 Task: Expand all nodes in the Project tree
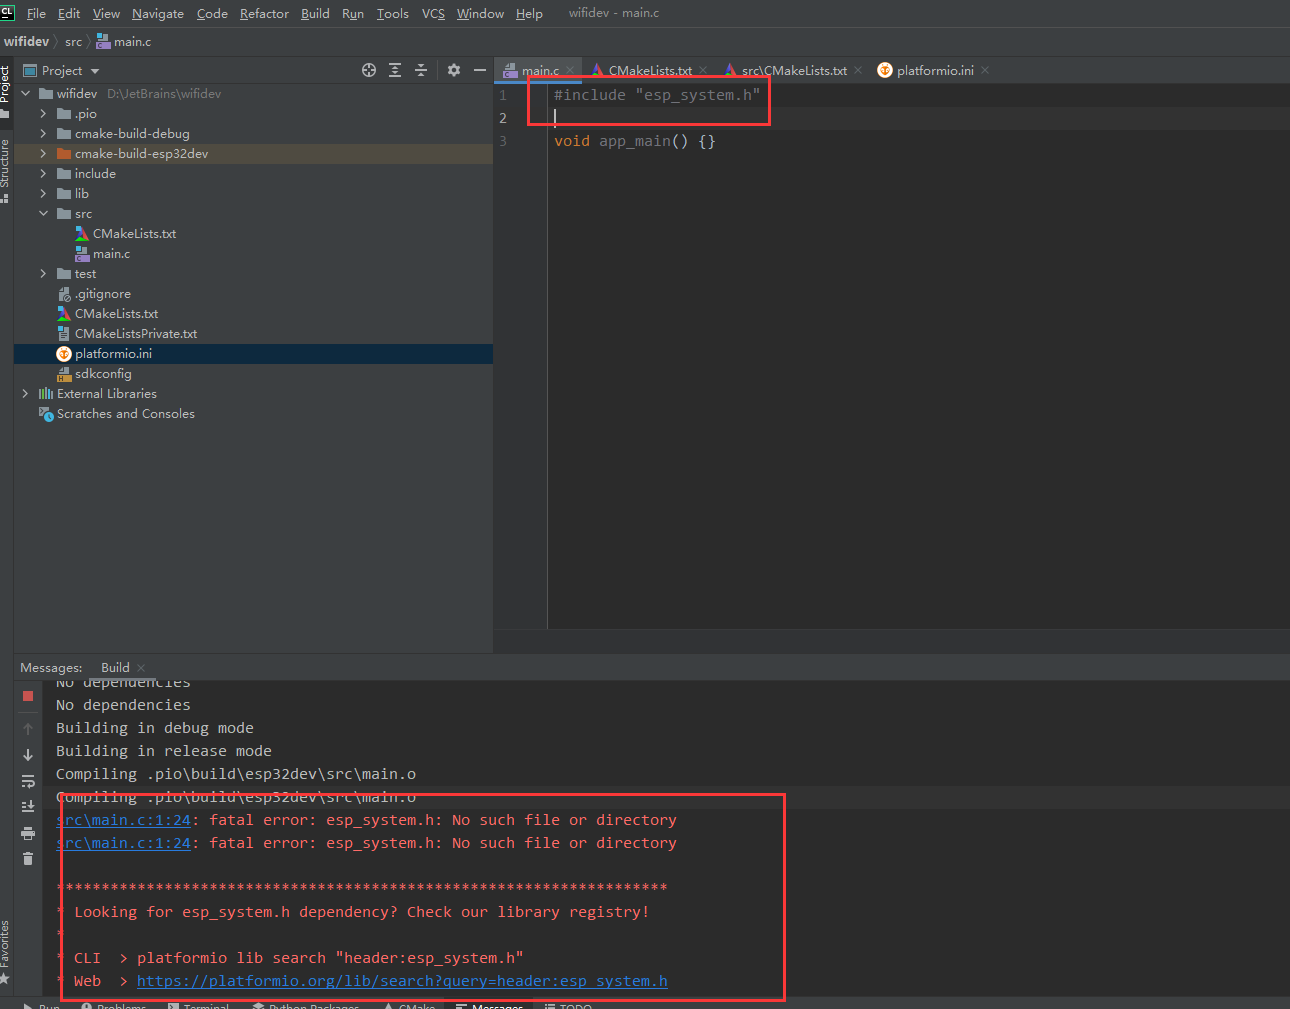(x=395, y=70)
